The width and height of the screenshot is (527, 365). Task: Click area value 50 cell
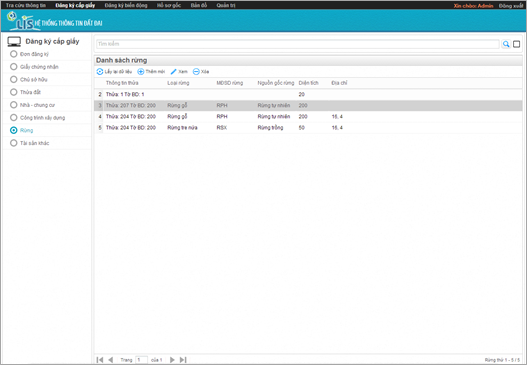click(x=302, y=128)
